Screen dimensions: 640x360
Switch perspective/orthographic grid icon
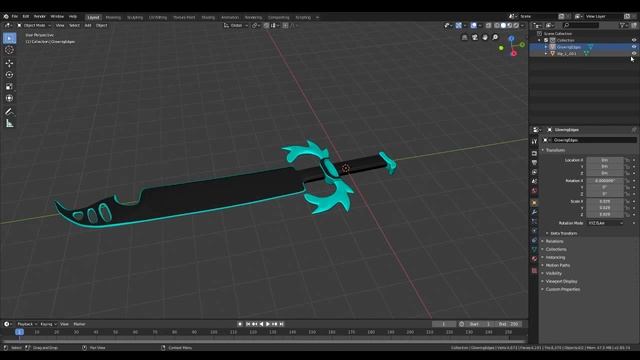click(x=464, y=38)
